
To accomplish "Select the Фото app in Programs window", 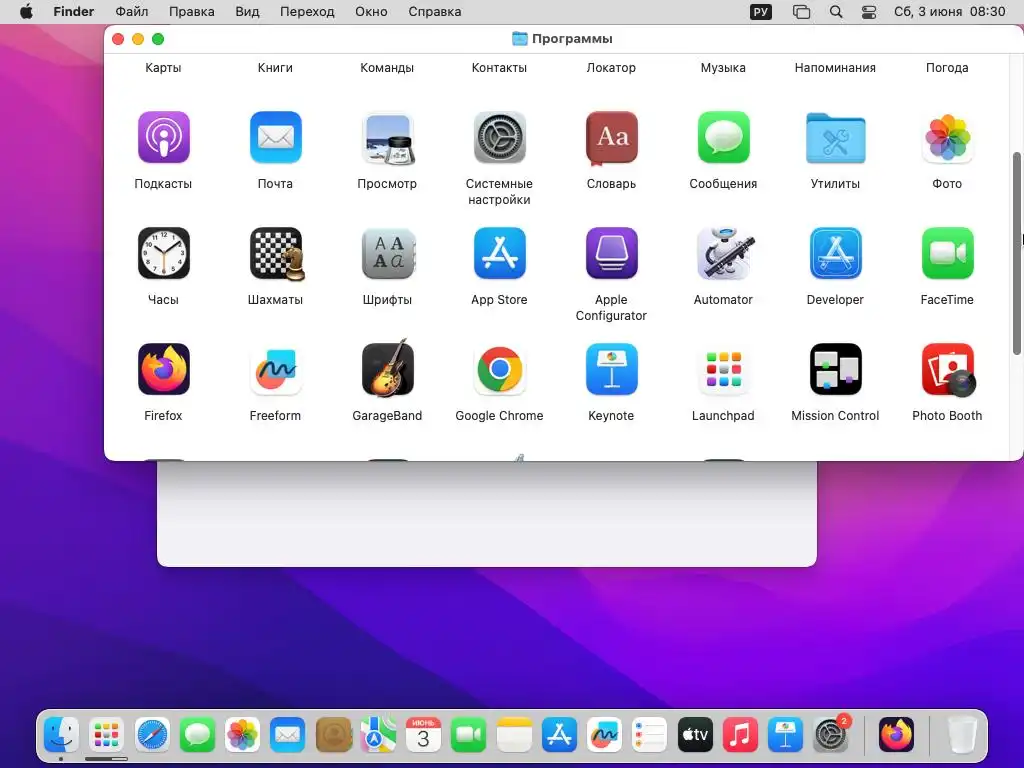I will click(x=948, y=137).
